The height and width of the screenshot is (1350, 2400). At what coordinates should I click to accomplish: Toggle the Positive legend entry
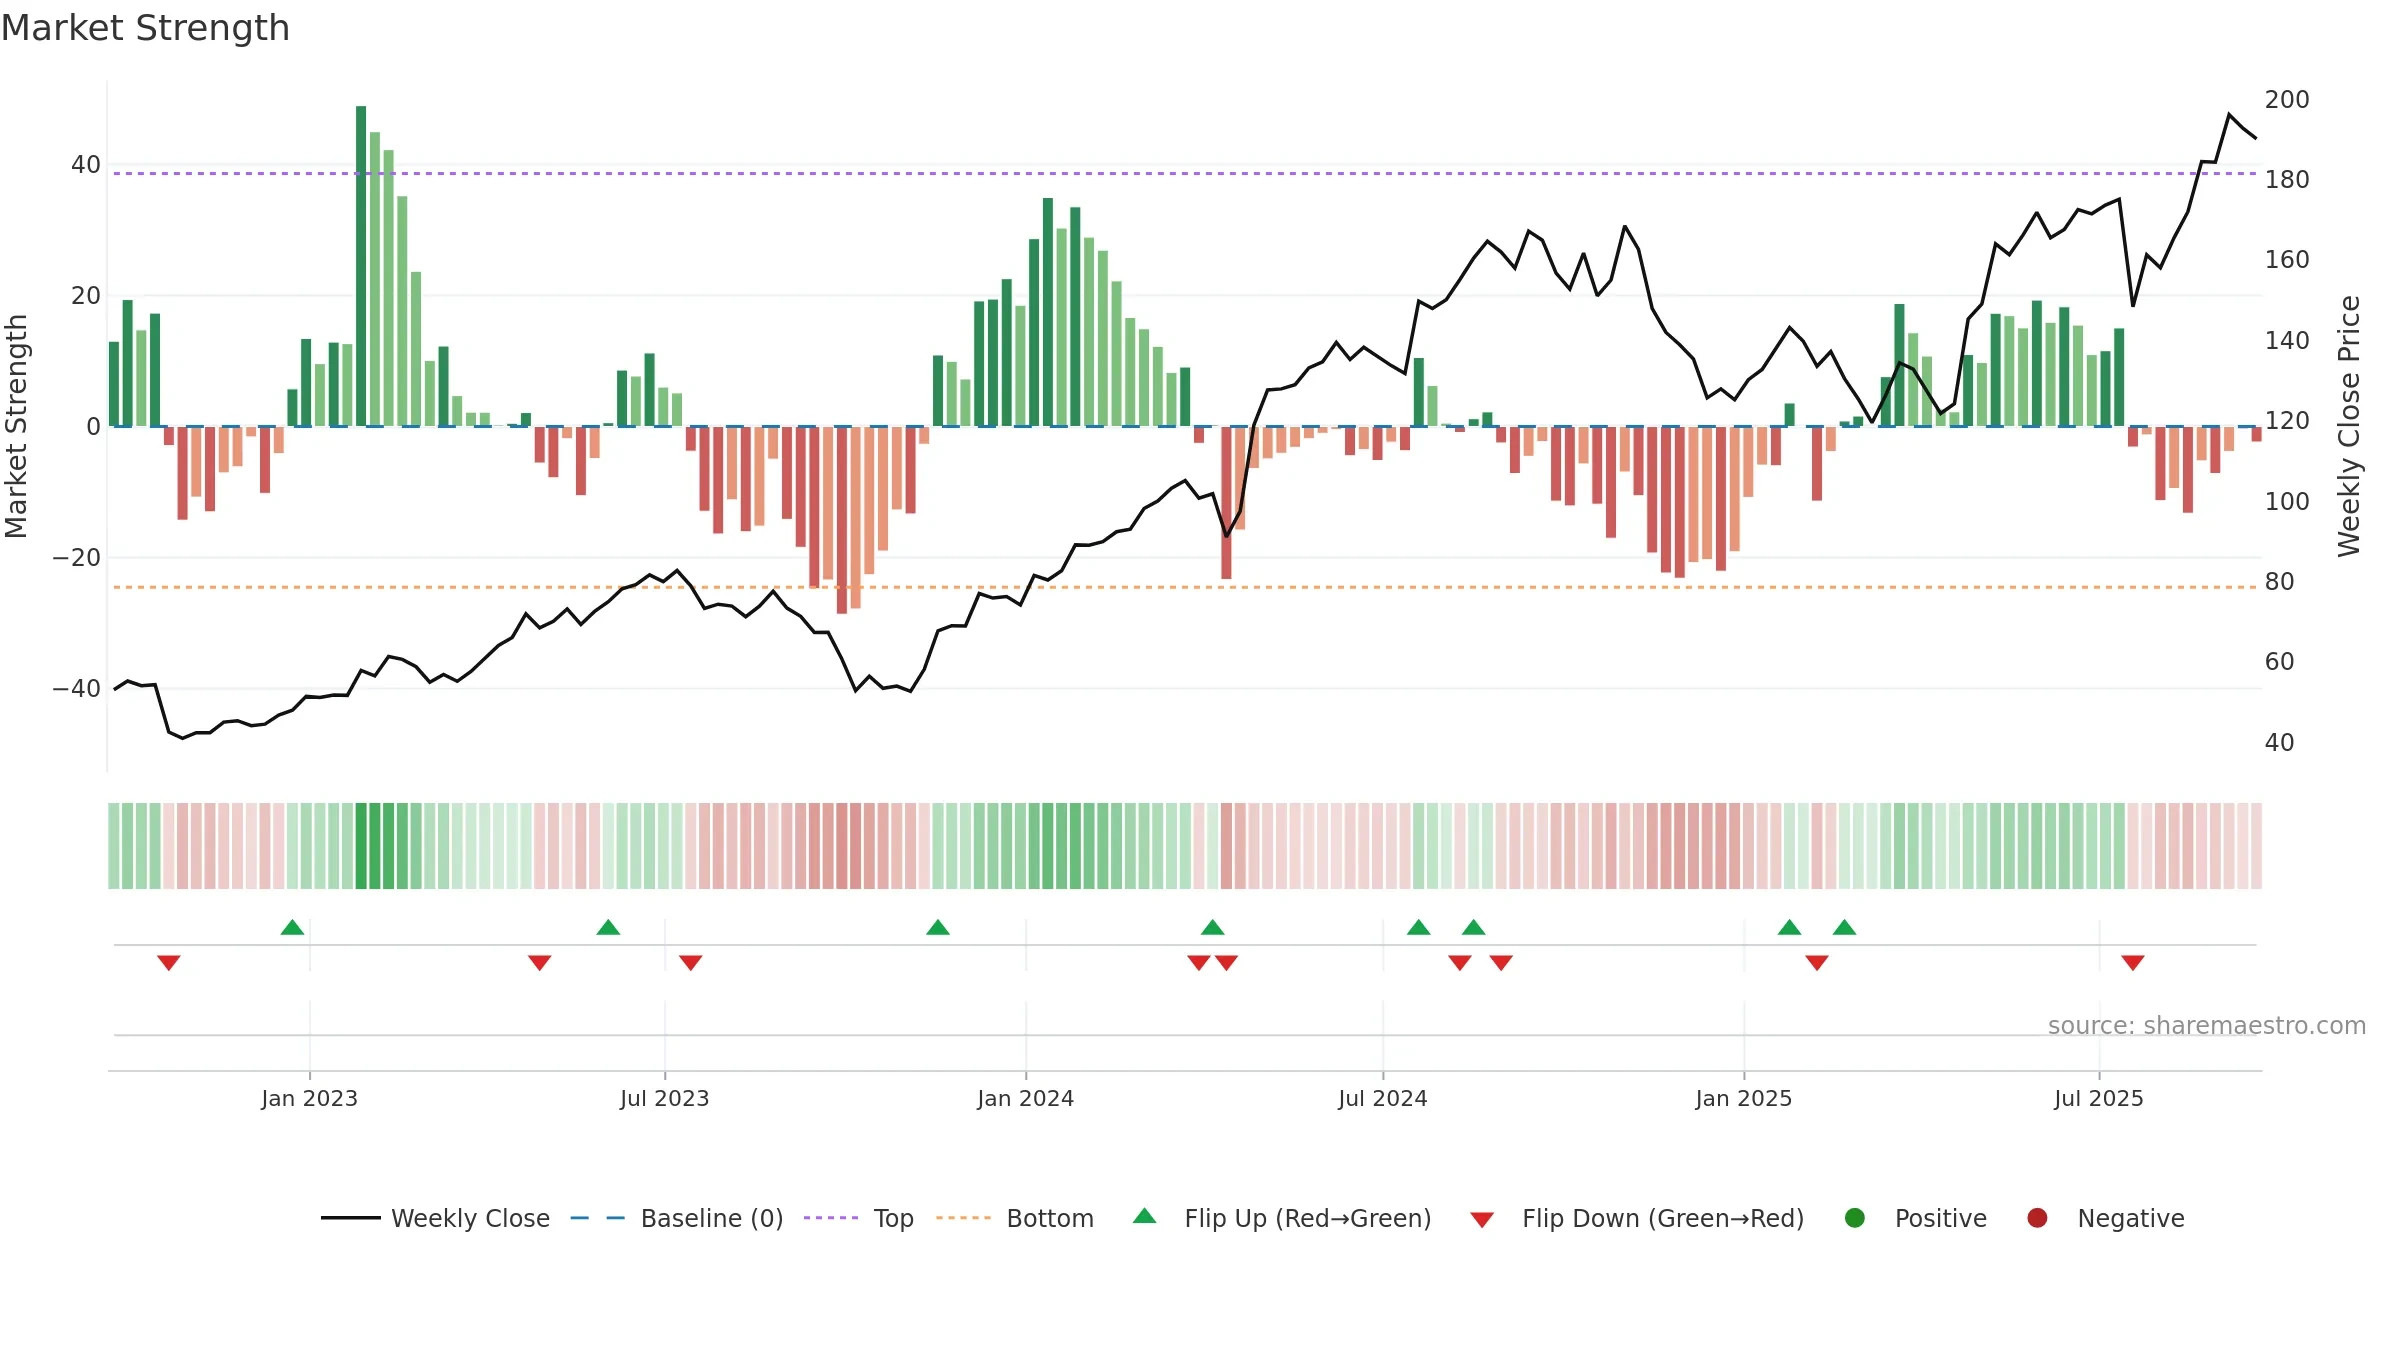tap(1915, 1218)
